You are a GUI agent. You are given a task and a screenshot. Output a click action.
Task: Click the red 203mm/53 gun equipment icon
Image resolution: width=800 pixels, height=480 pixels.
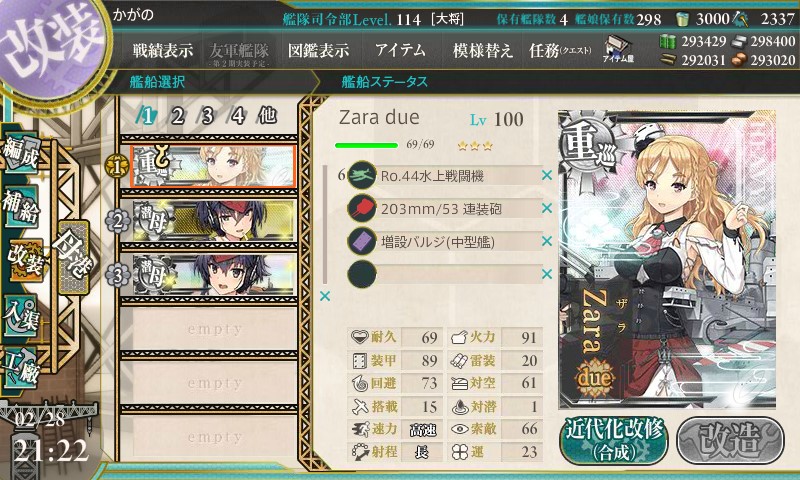point(362,209)
